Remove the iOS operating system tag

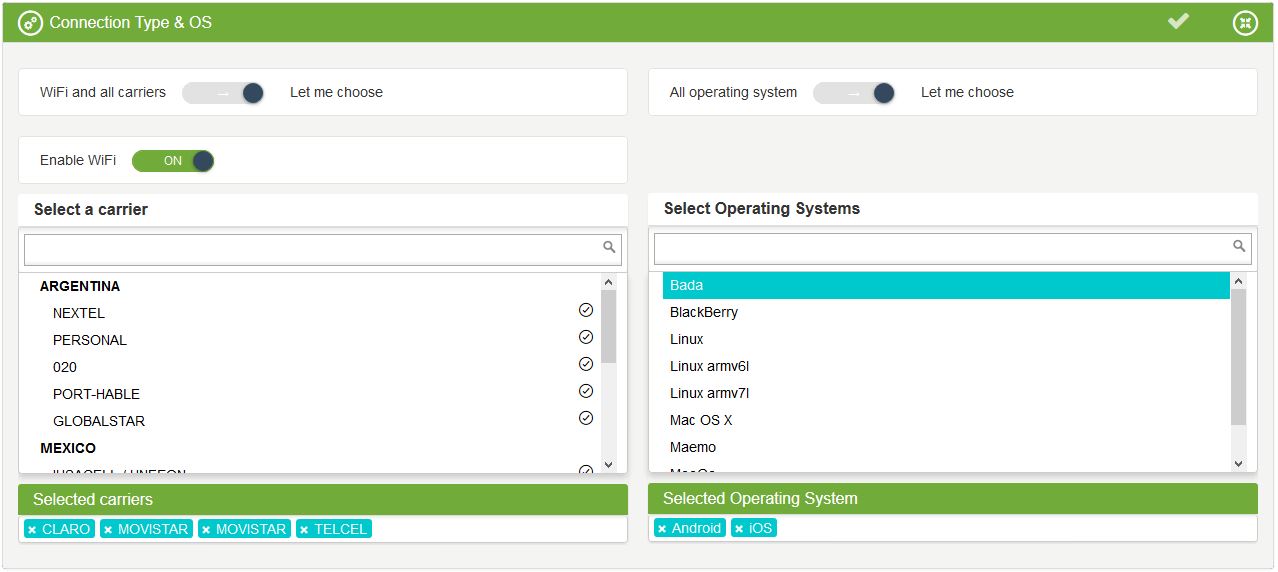739,528
